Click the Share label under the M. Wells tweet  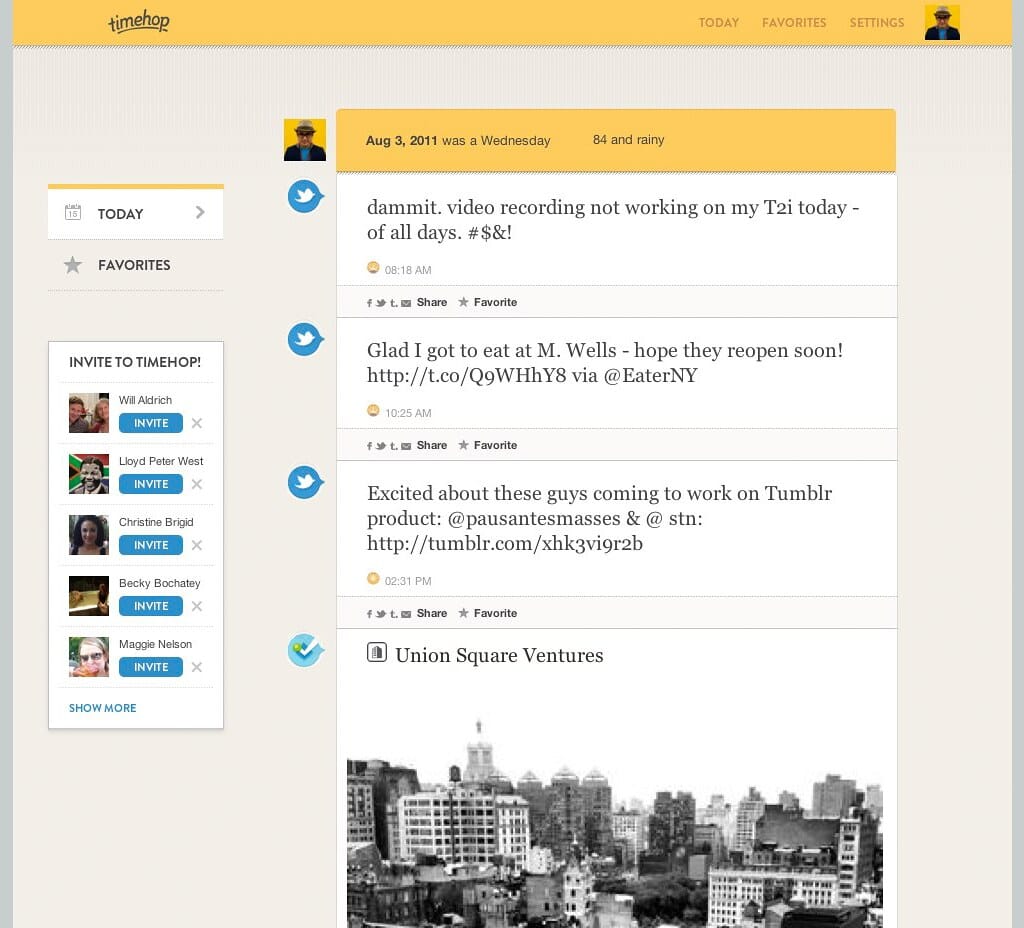point(432,445)
